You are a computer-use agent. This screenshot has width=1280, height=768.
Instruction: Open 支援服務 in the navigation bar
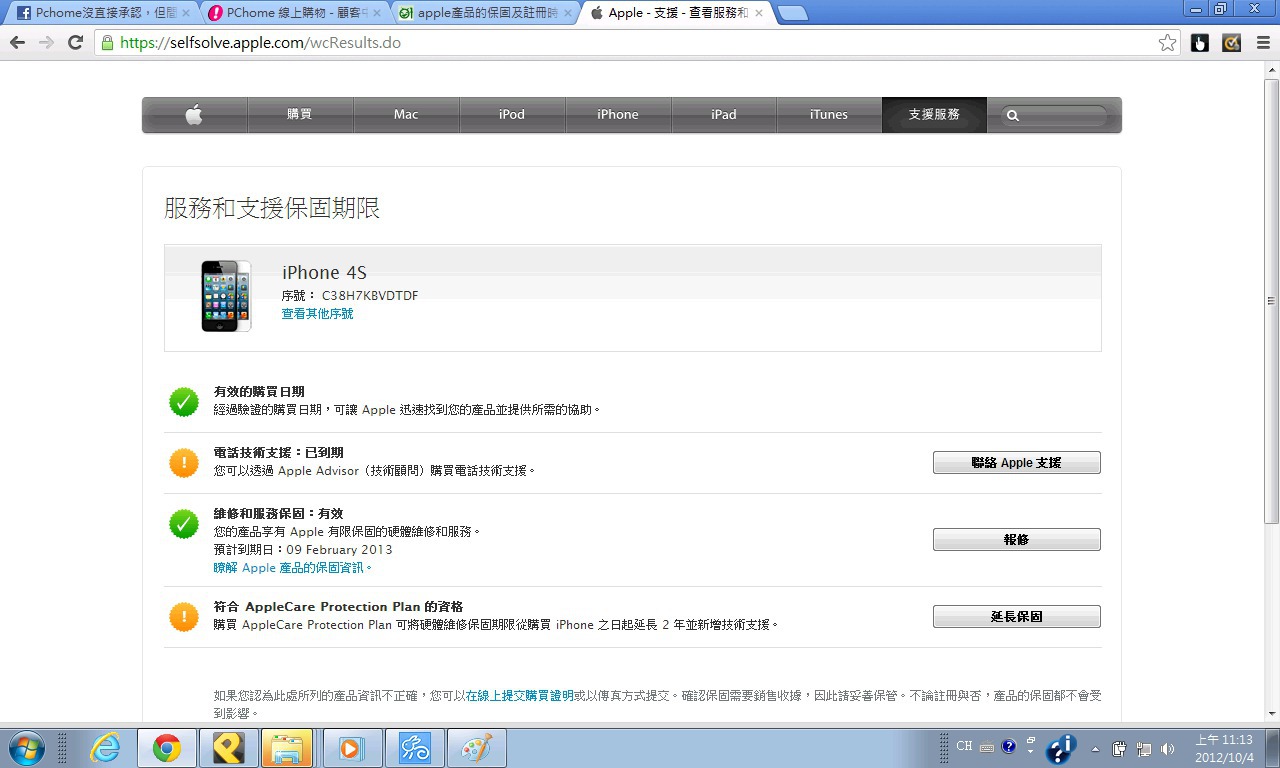(x=934, y=115)
